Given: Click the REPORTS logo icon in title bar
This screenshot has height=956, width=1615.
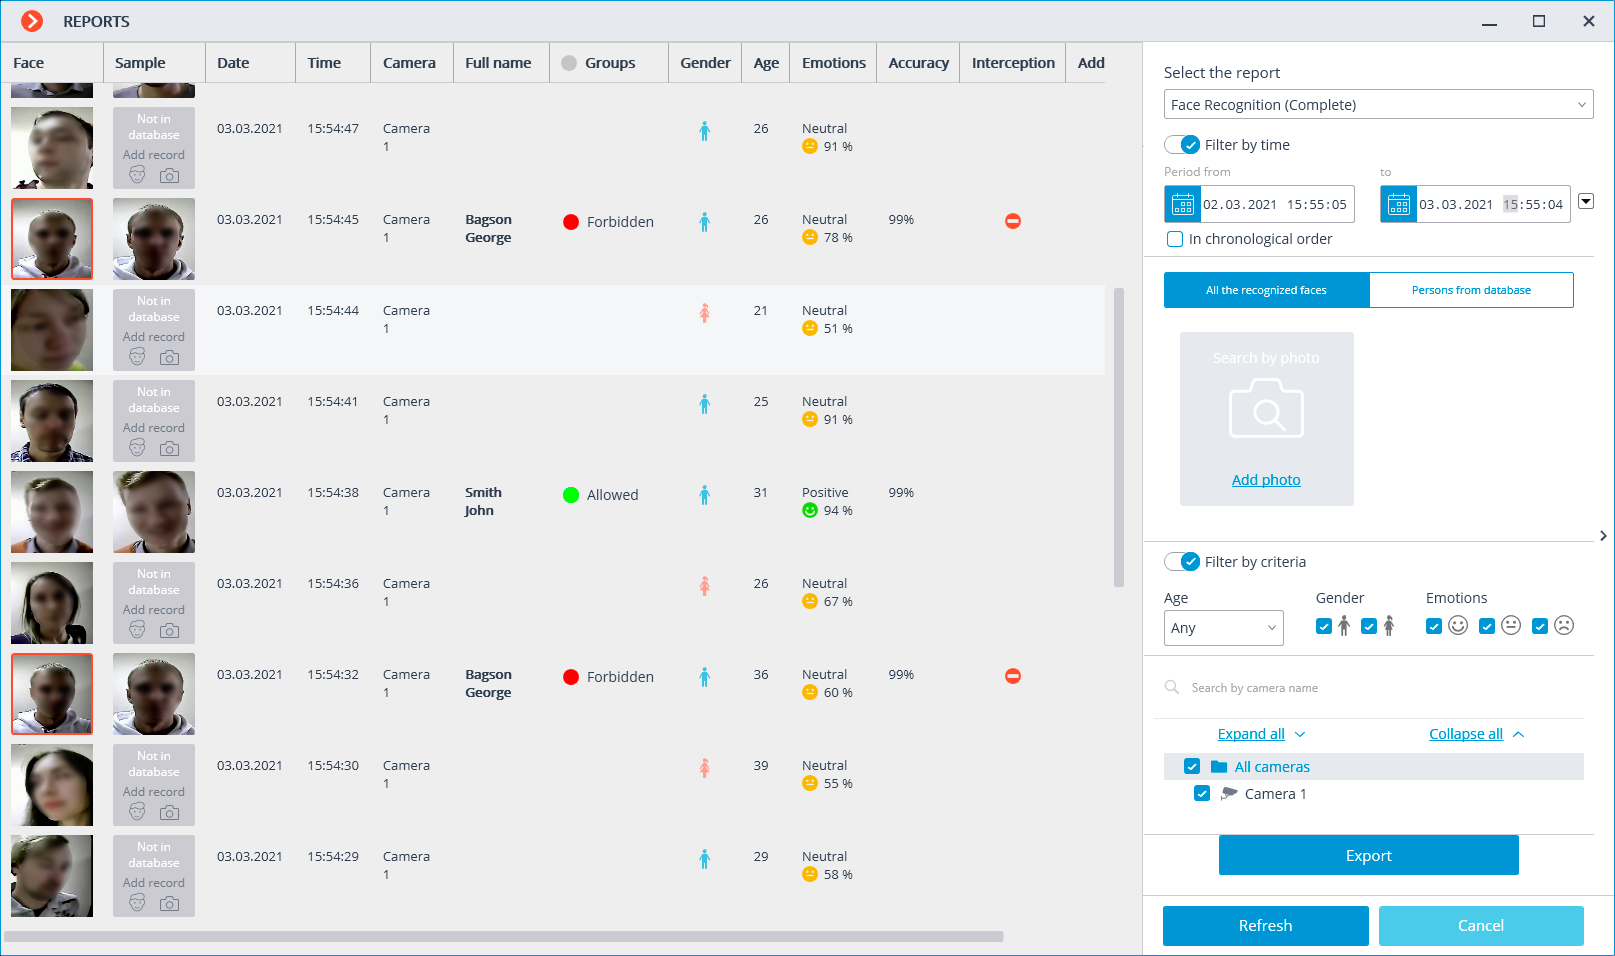Looking at the screenshot, I should 32,21.
